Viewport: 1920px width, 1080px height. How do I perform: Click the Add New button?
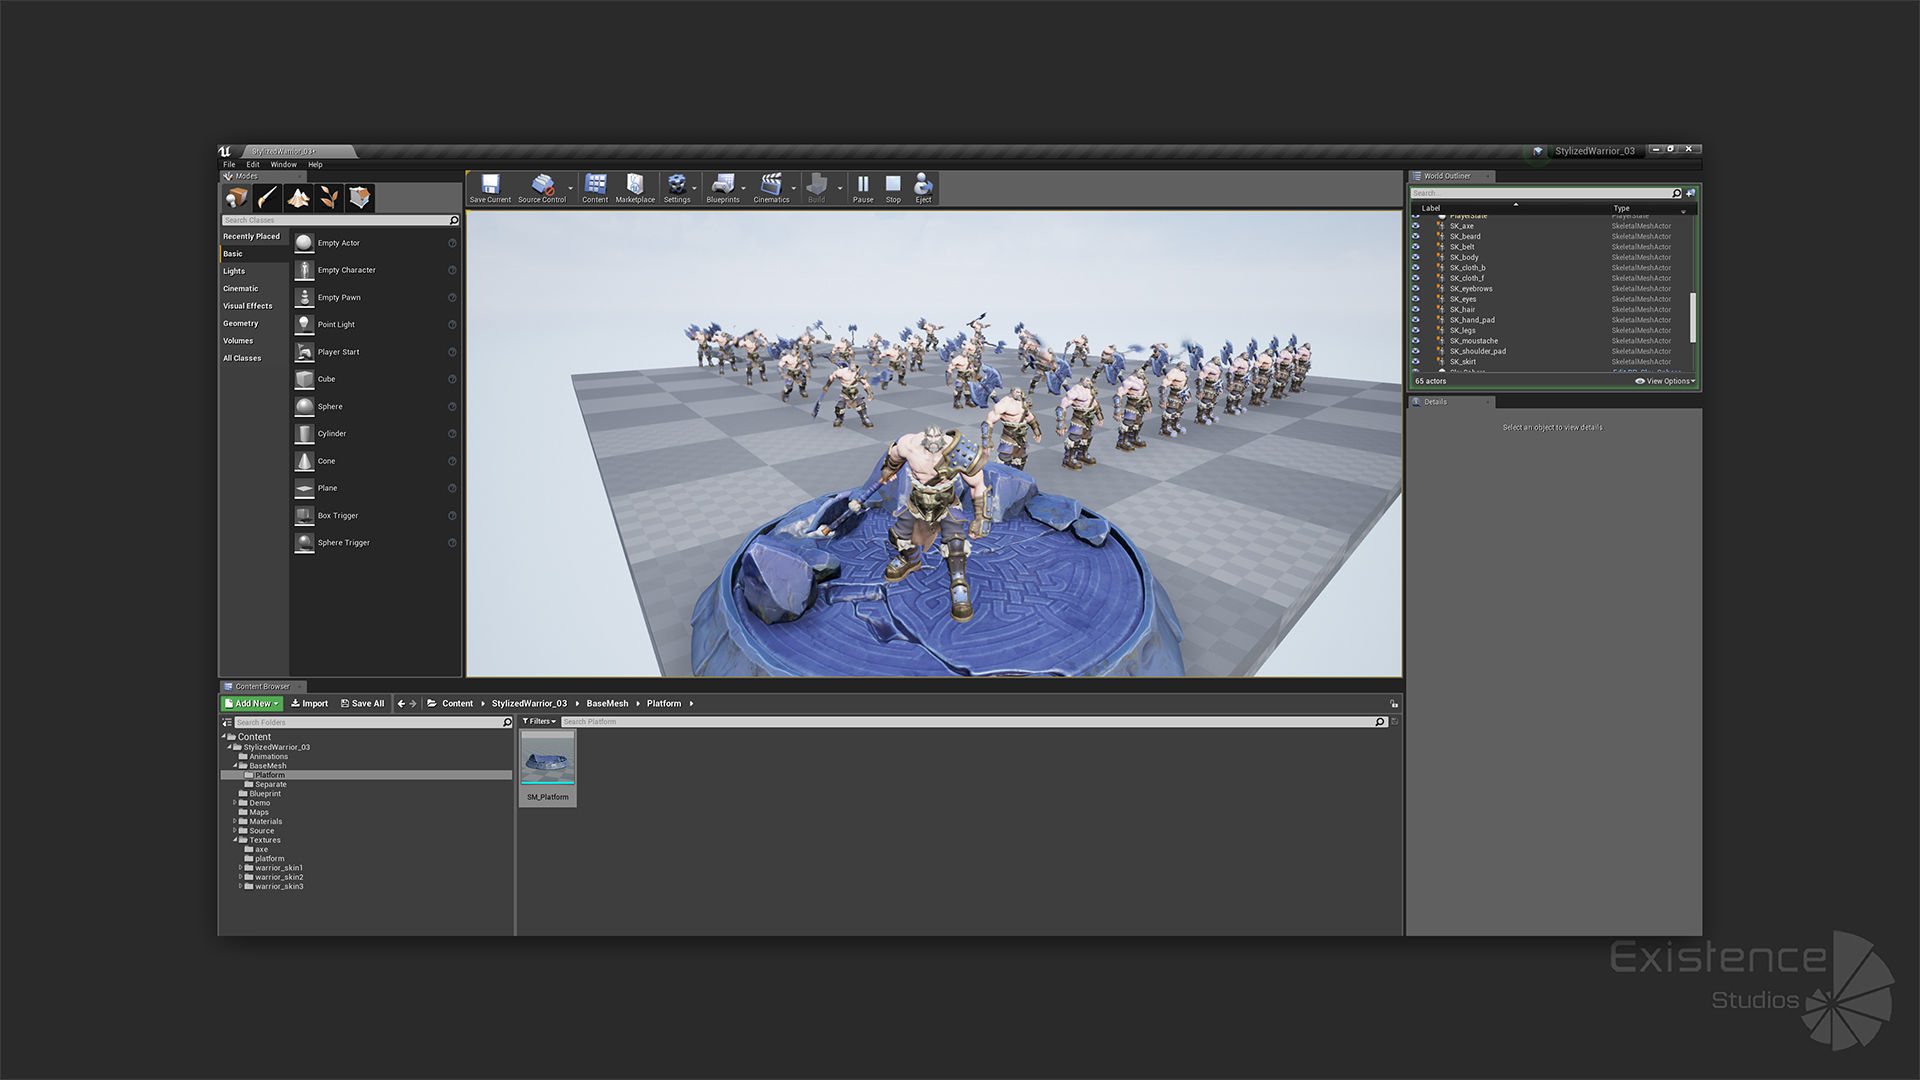point(251,703)
